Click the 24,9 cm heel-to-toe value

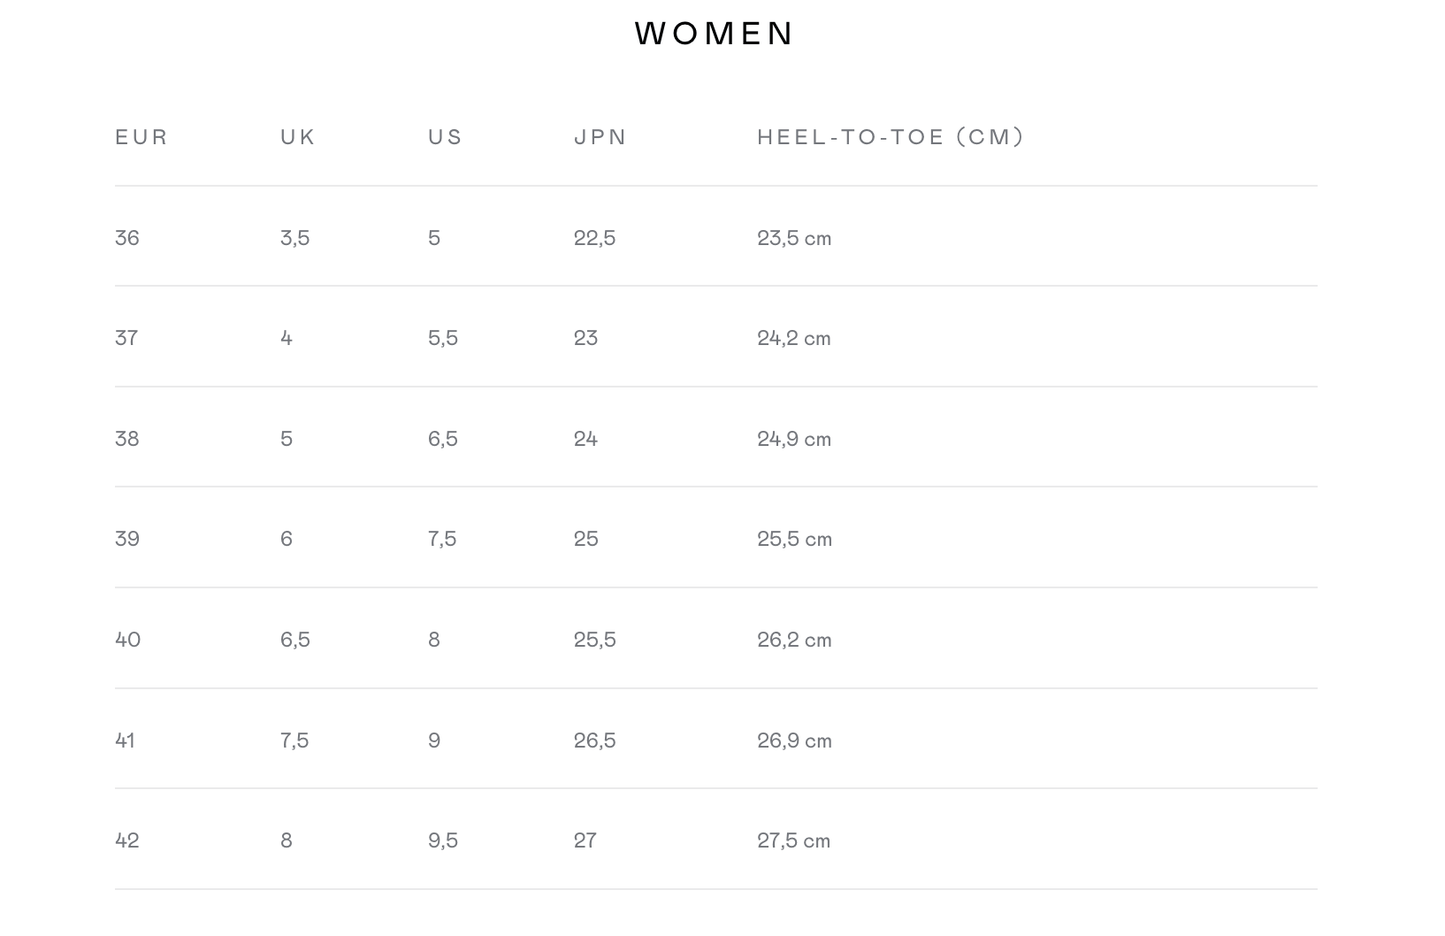coord(794,439)
